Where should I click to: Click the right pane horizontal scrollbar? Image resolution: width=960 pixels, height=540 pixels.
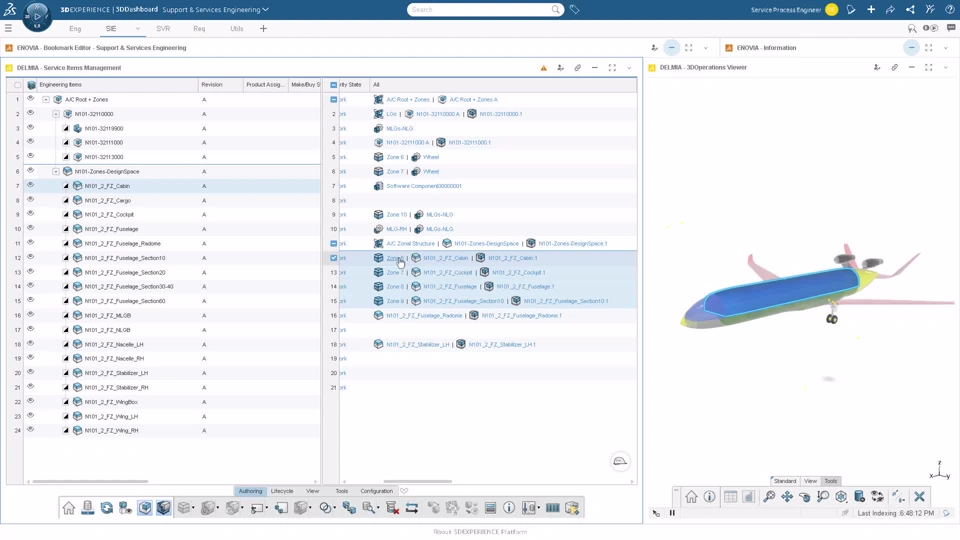coord(418,481)
